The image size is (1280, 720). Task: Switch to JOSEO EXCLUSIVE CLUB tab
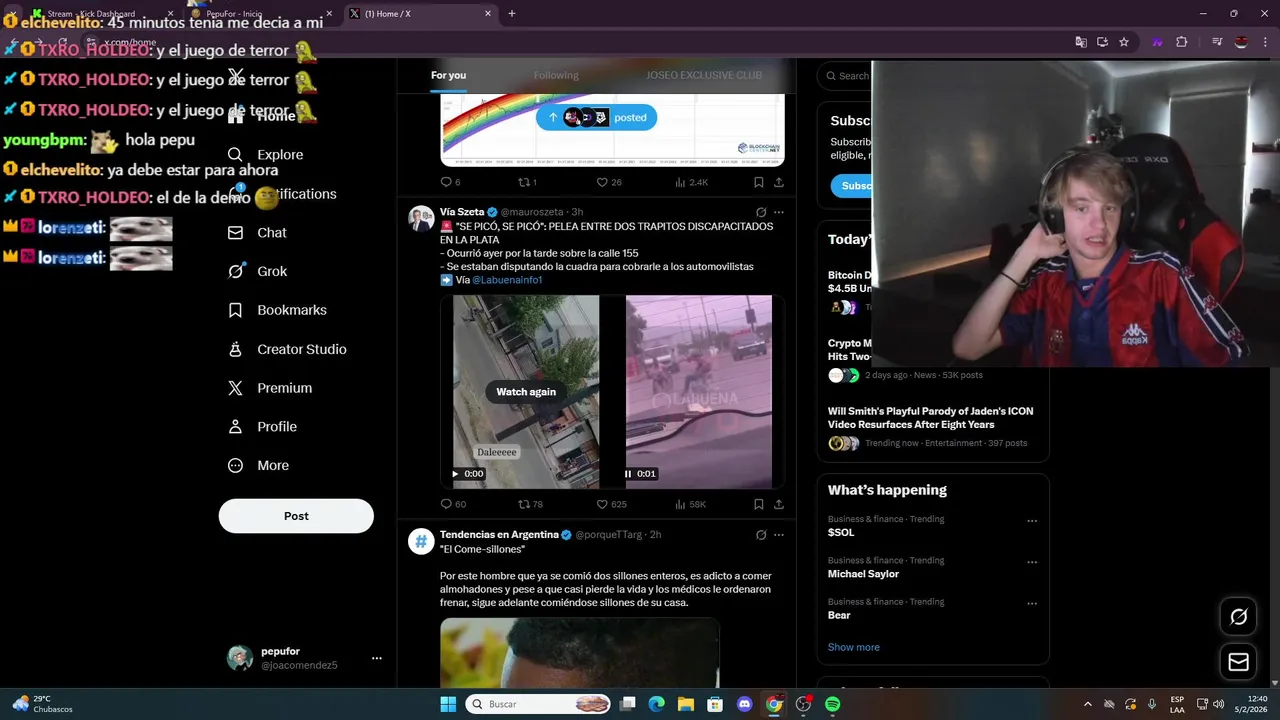[704, 75]
